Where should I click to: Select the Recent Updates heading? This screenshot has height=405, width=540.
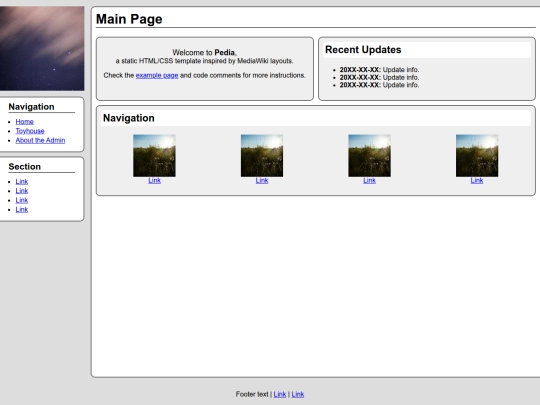pyautogui.click(x=363, y=50)
